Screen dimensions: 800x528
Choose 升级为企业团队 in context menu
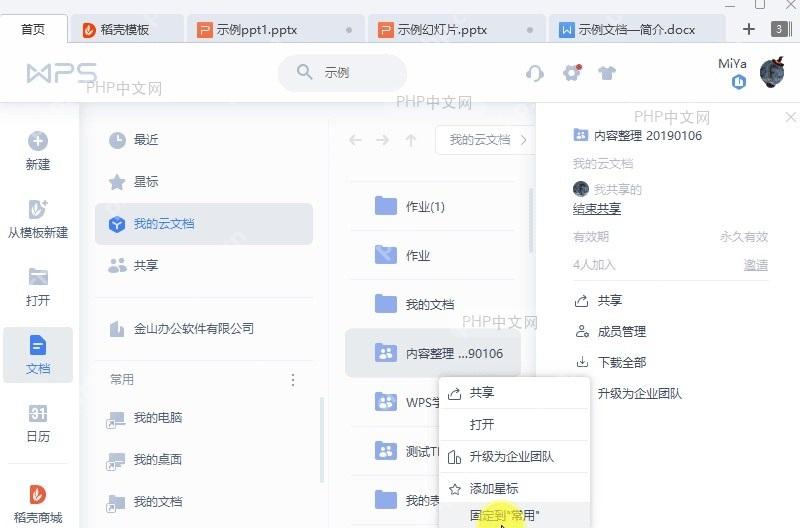[514, 457]
